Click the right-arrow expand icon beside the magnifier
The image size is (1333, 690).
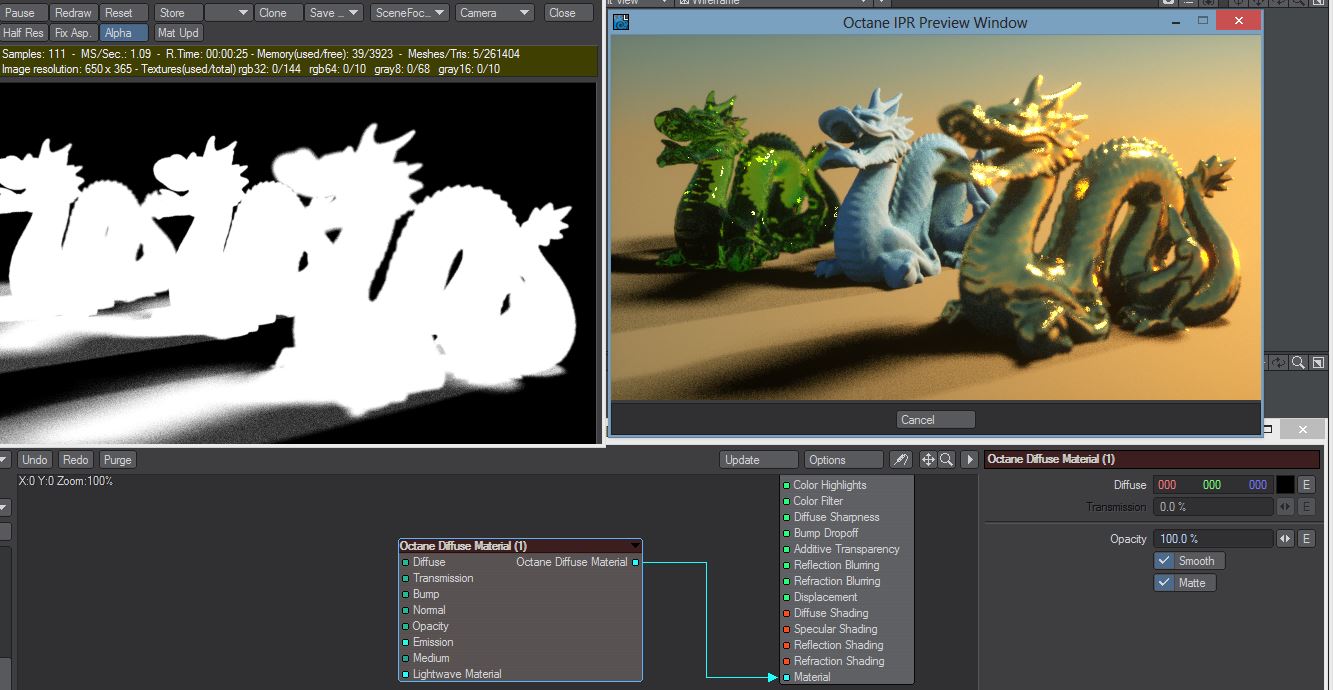(x=969, y=460)
